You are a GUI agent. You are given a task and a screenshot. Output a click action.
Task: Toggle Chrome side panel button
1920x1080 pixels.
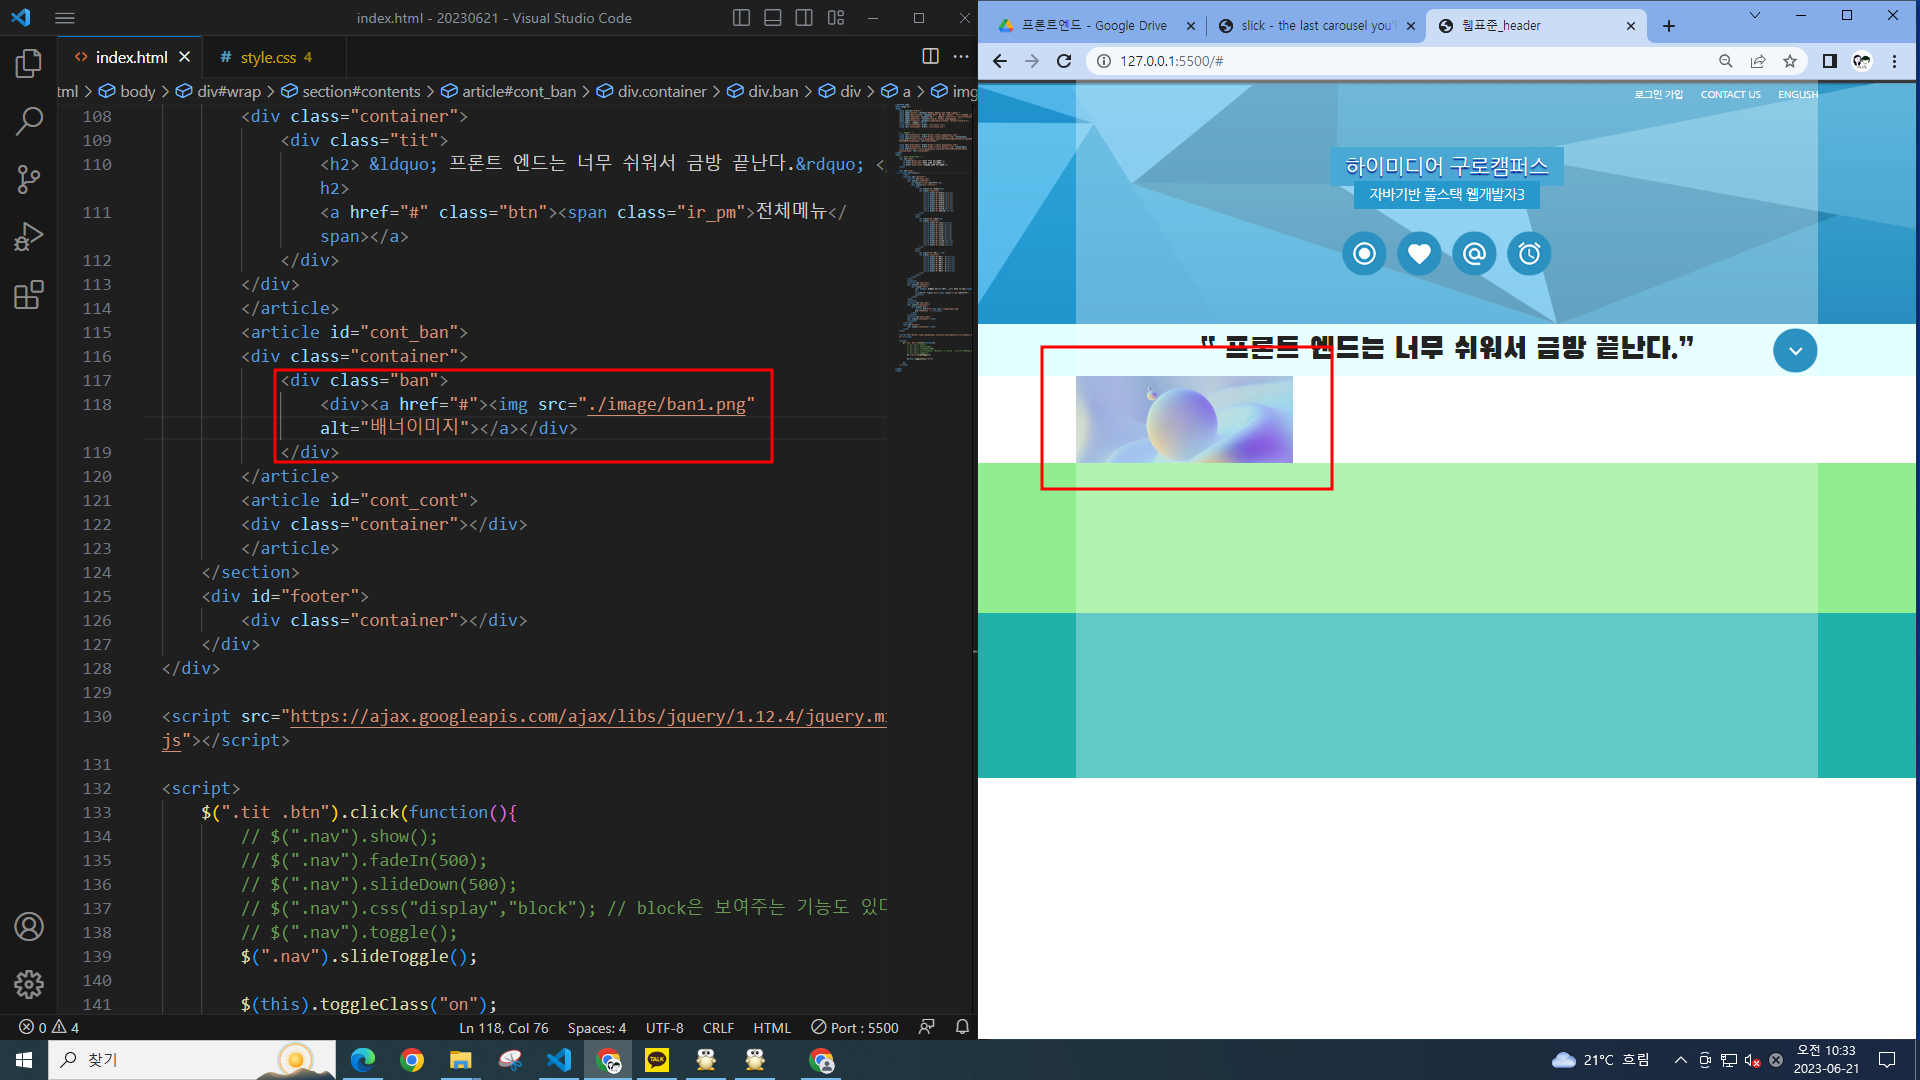[1829, 61]
